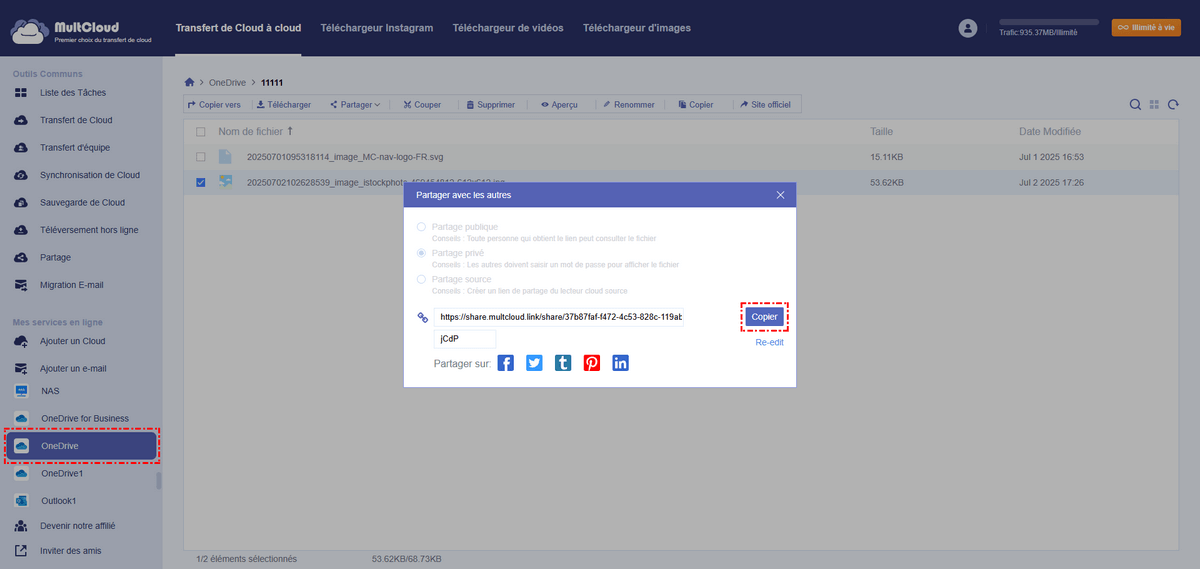The height and width of the screenshot is (569, 1200).
Task: Click Renommer toolbar button
Action: [629, 104]
